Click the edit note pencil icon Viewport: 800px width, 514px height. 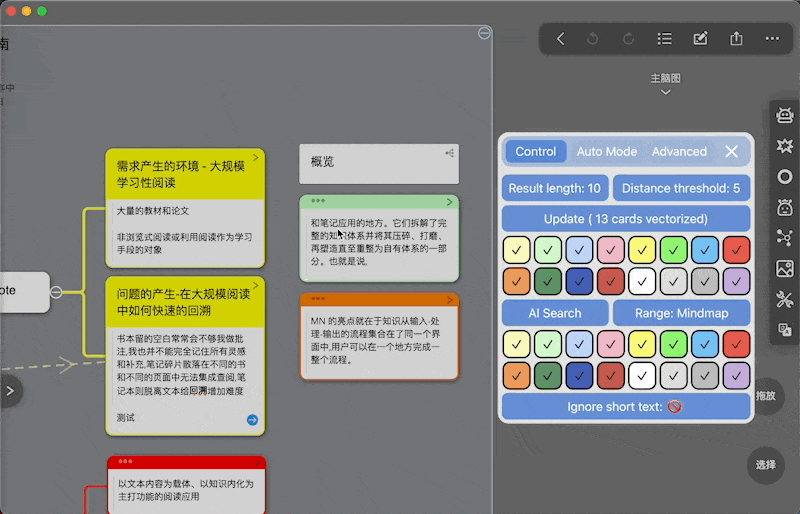(700, 39)
